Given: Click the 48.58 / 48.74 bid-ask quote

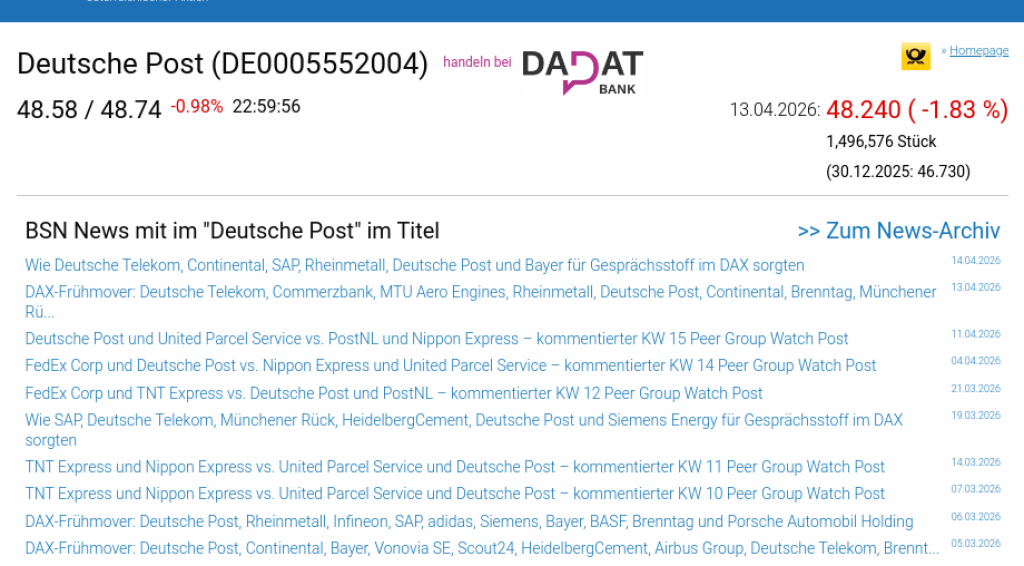Looking at the screenshot, I should [x=89, y=110].
